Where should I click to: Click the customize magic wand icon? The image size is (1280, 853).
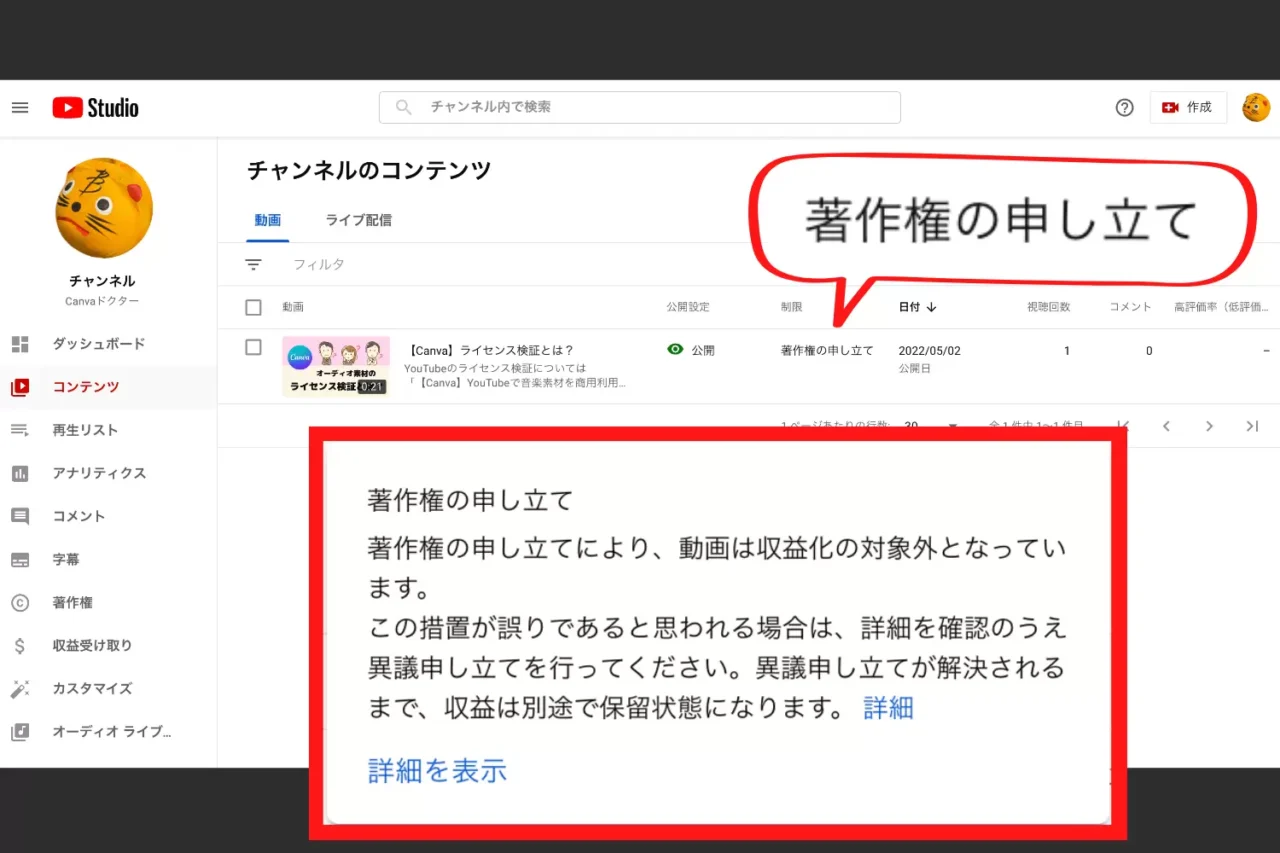pos(20,689)
